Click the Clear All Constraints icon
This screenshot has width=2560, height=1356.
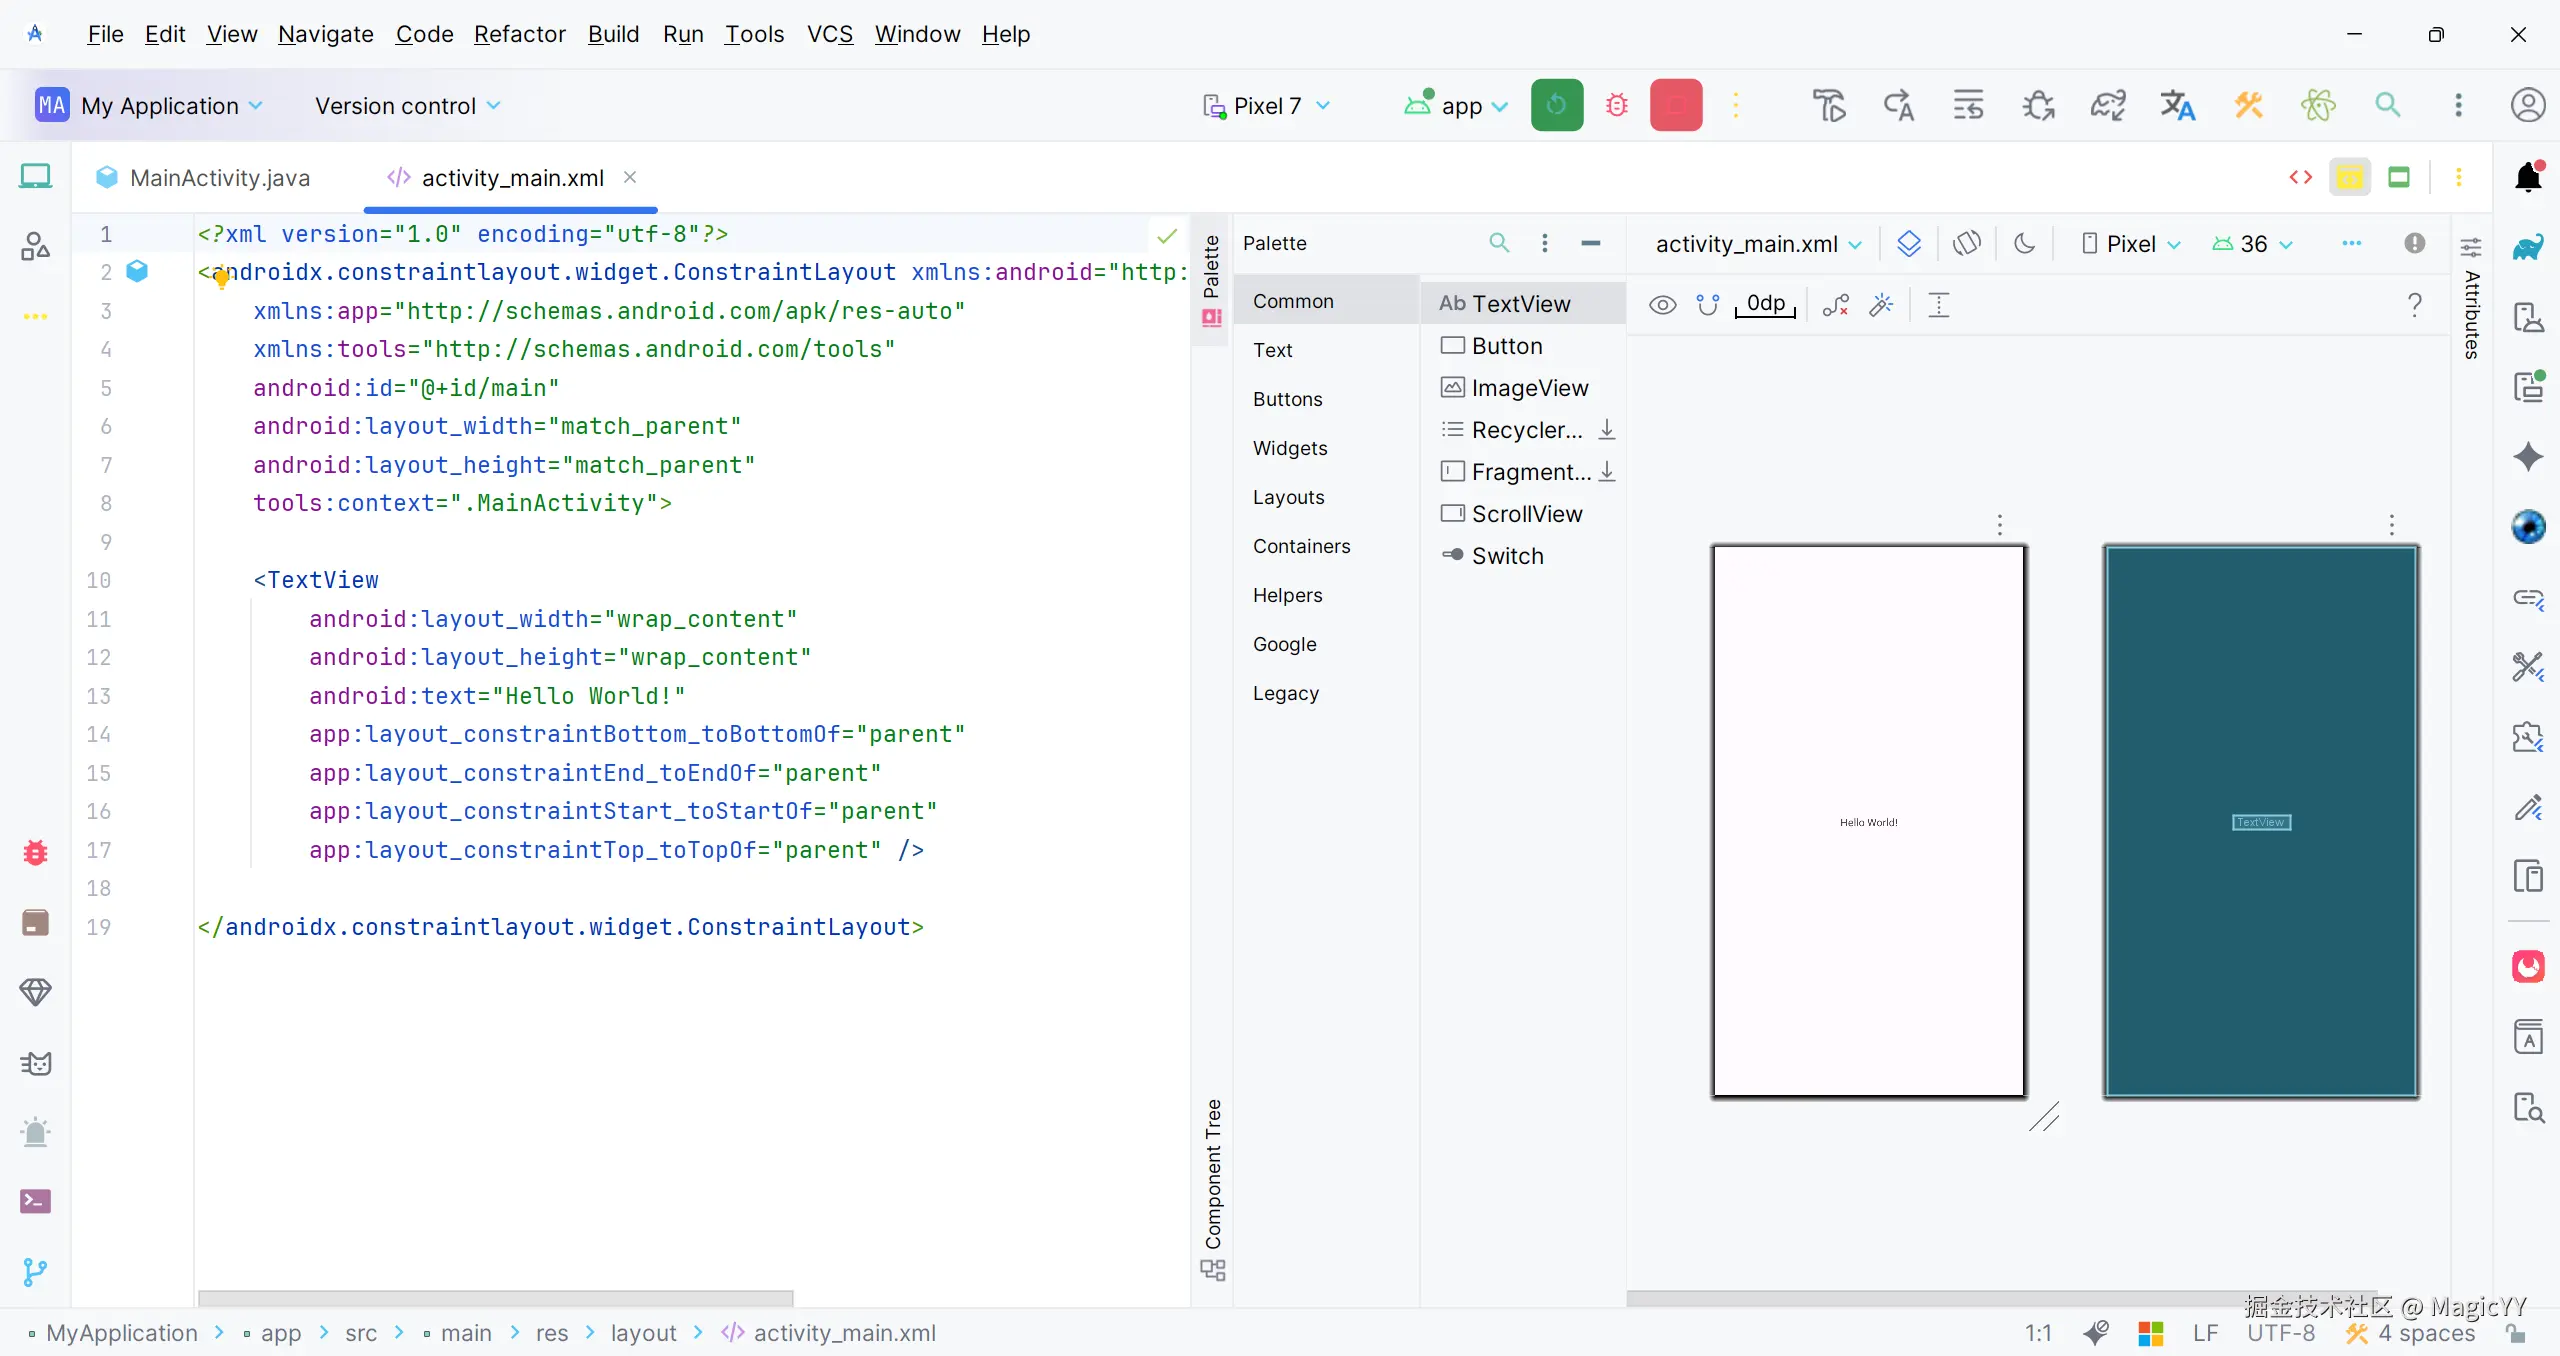pos(1835,304)
